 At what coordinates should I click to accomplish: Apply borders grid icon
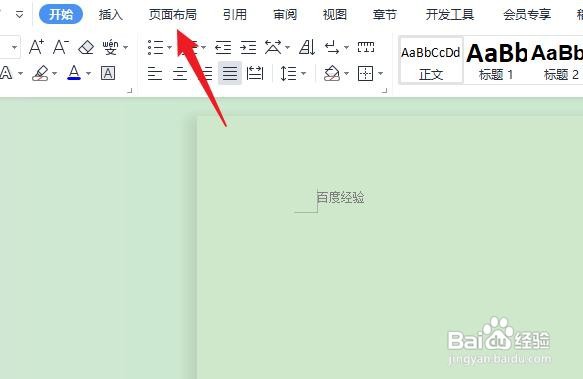tap(365, 73)
